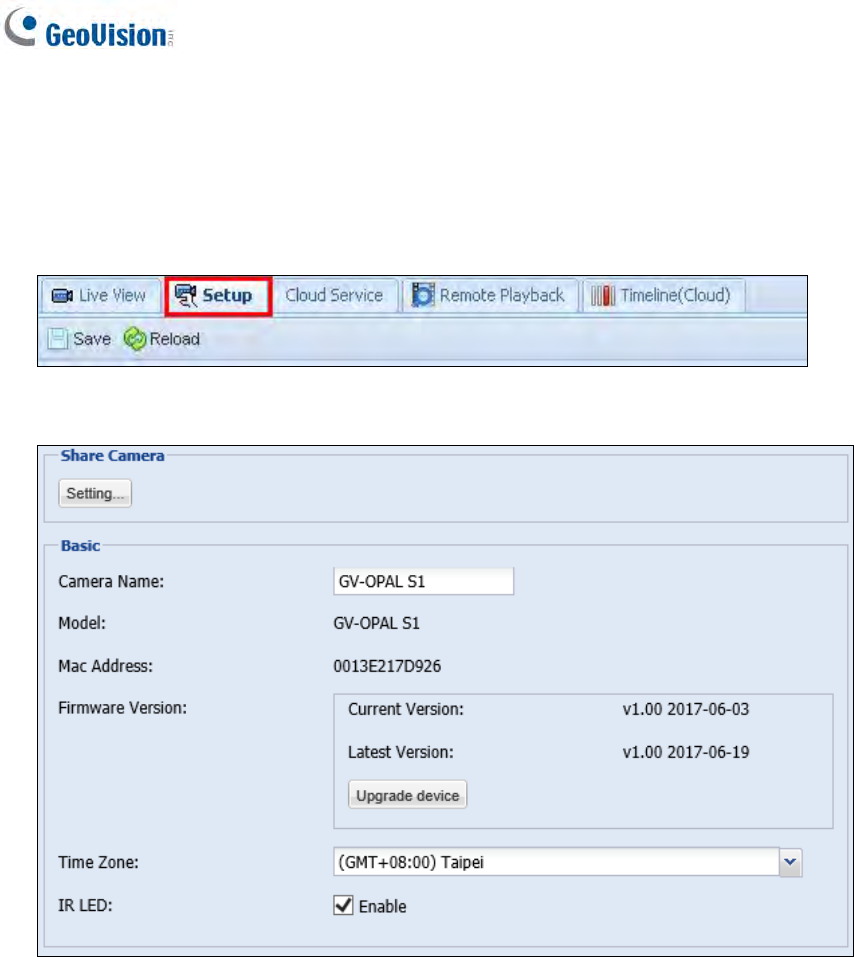The width and height of the screenshot is (854, 957).
Task: Open Share Camera Setting button
Action: click(x=95, y=493)
